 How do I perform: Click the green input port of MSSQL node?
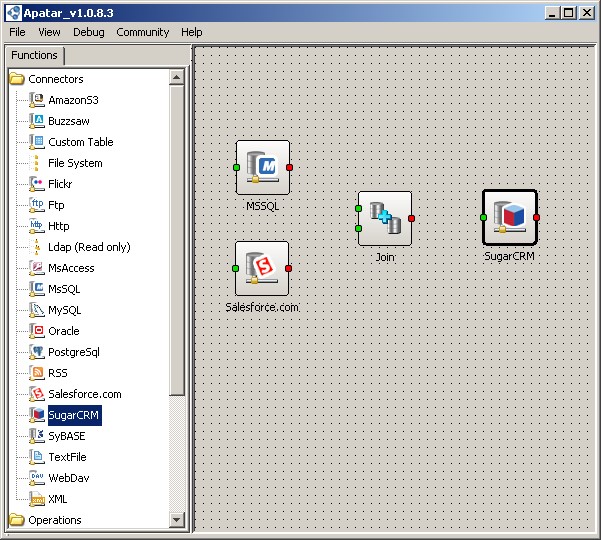click(x=236, y=167)
